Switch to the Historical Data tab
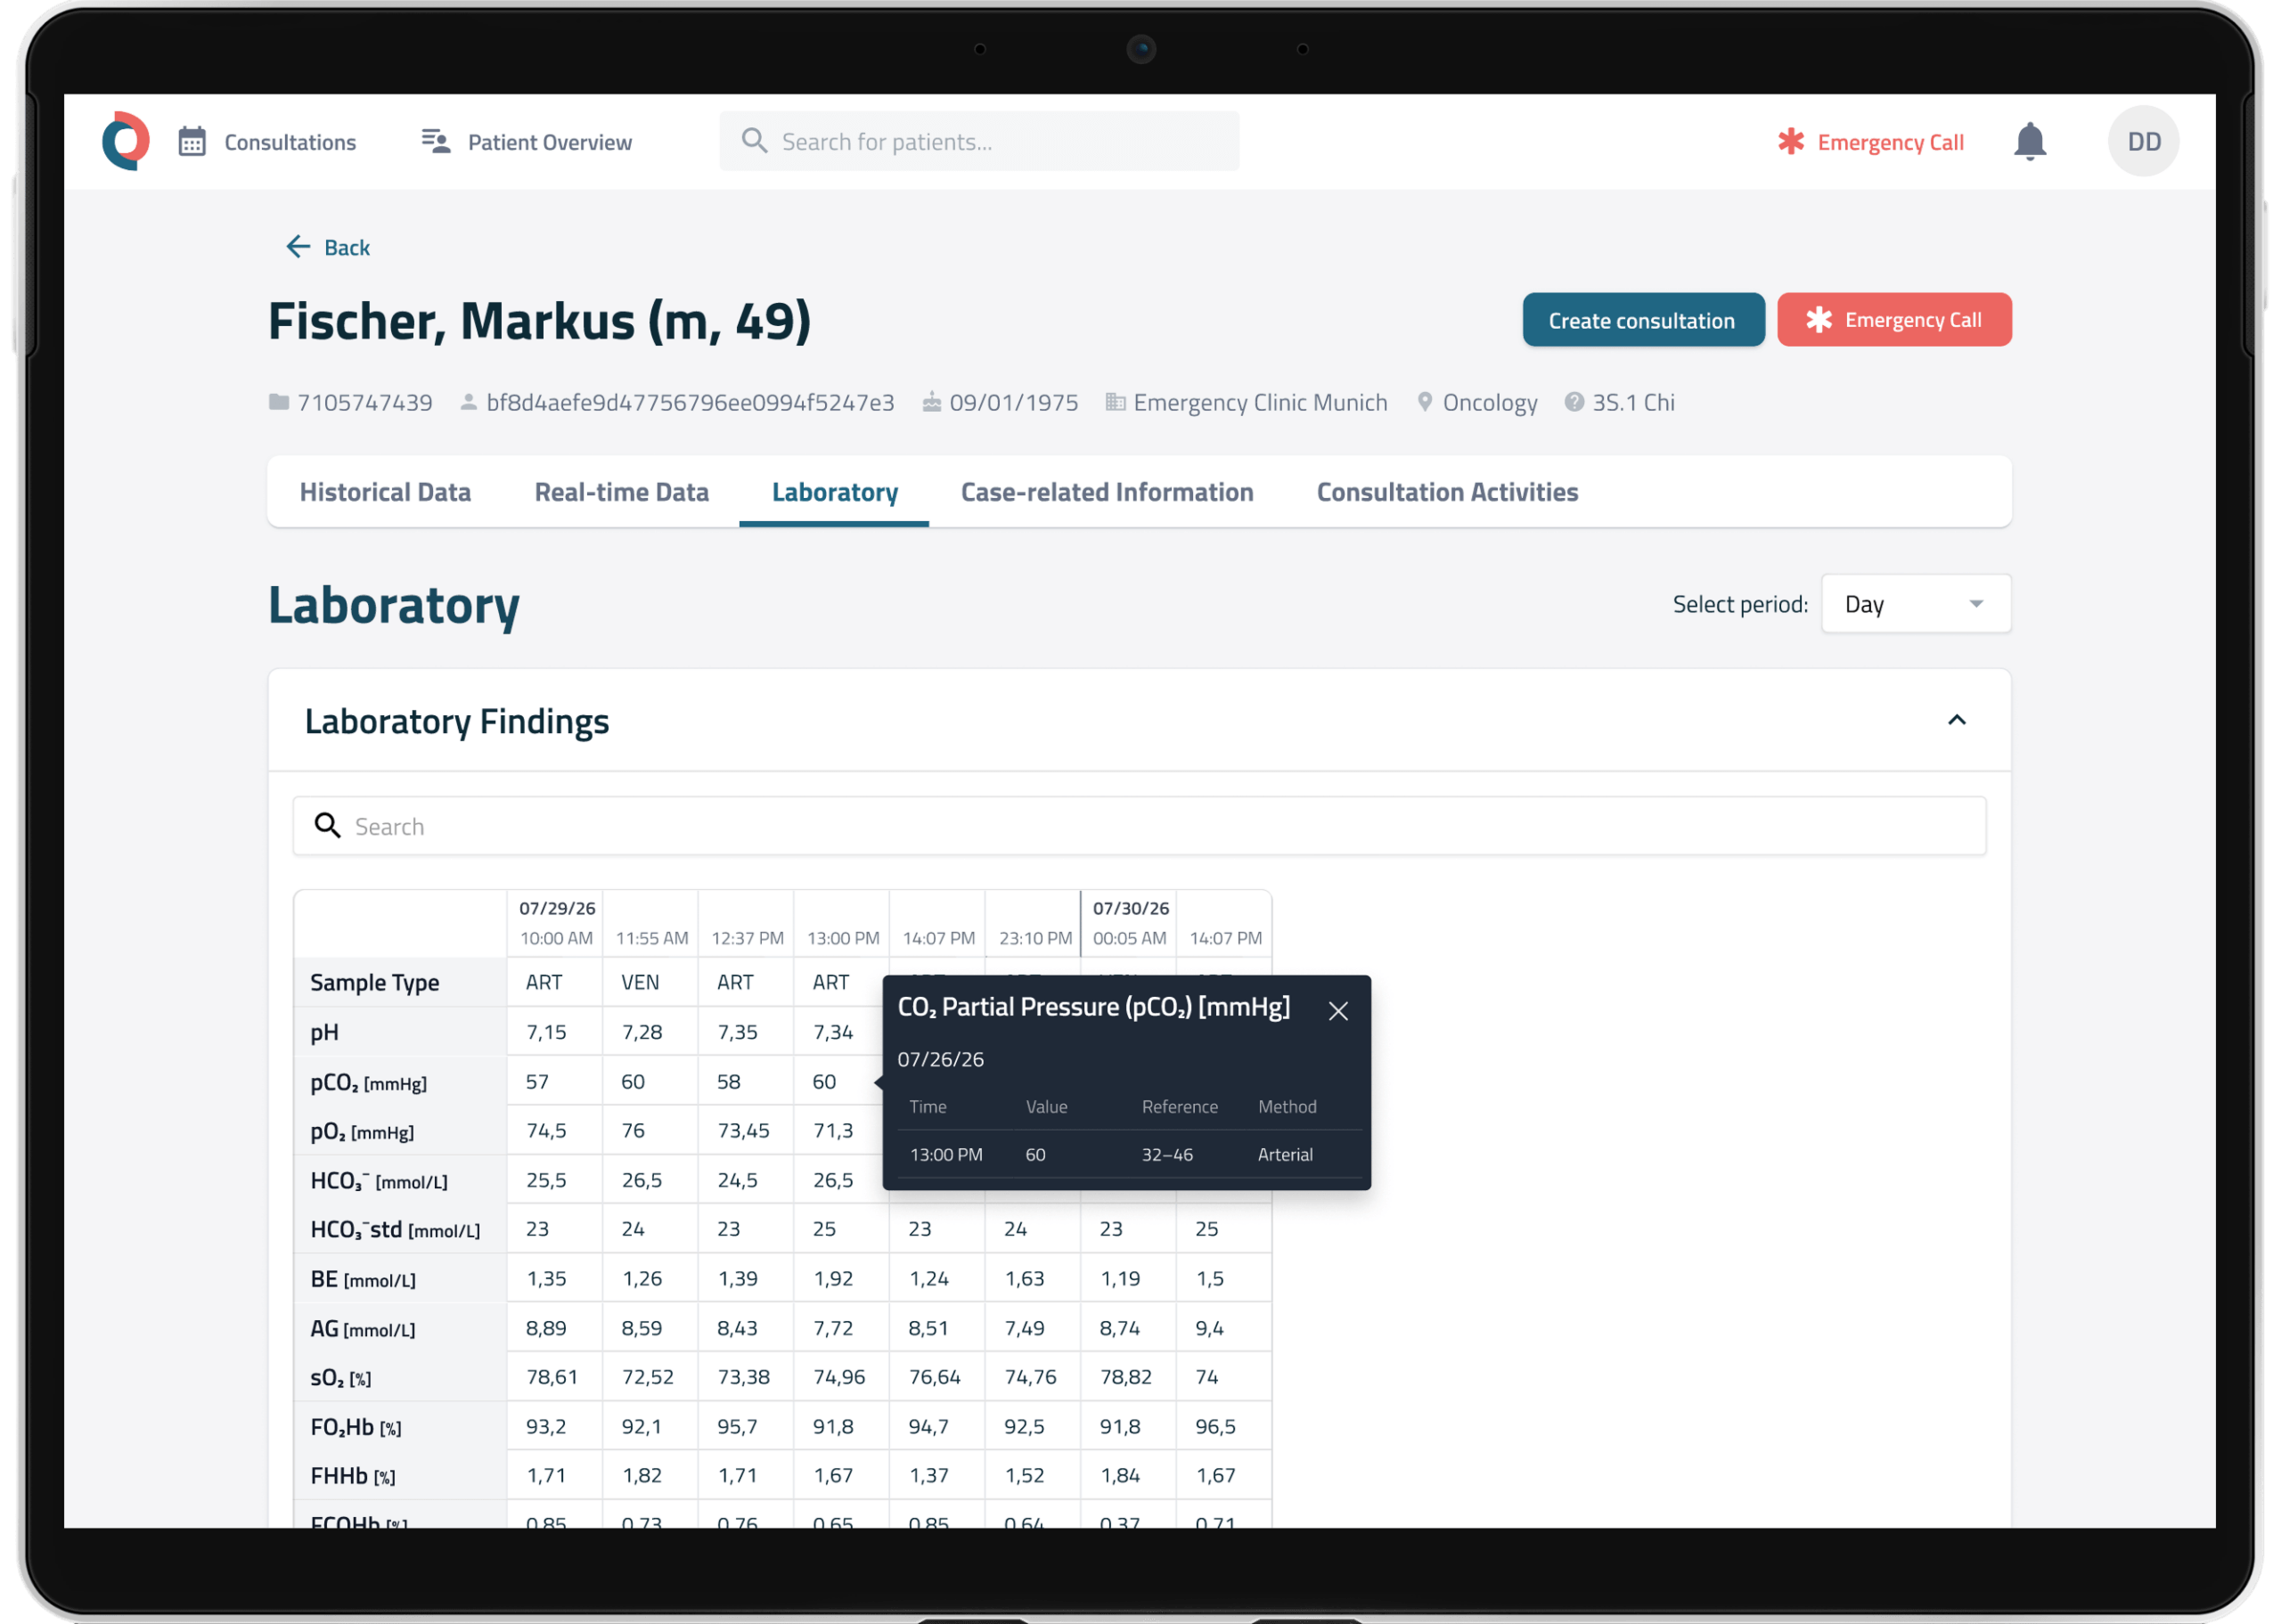2281x1624 pixels. 385,491
